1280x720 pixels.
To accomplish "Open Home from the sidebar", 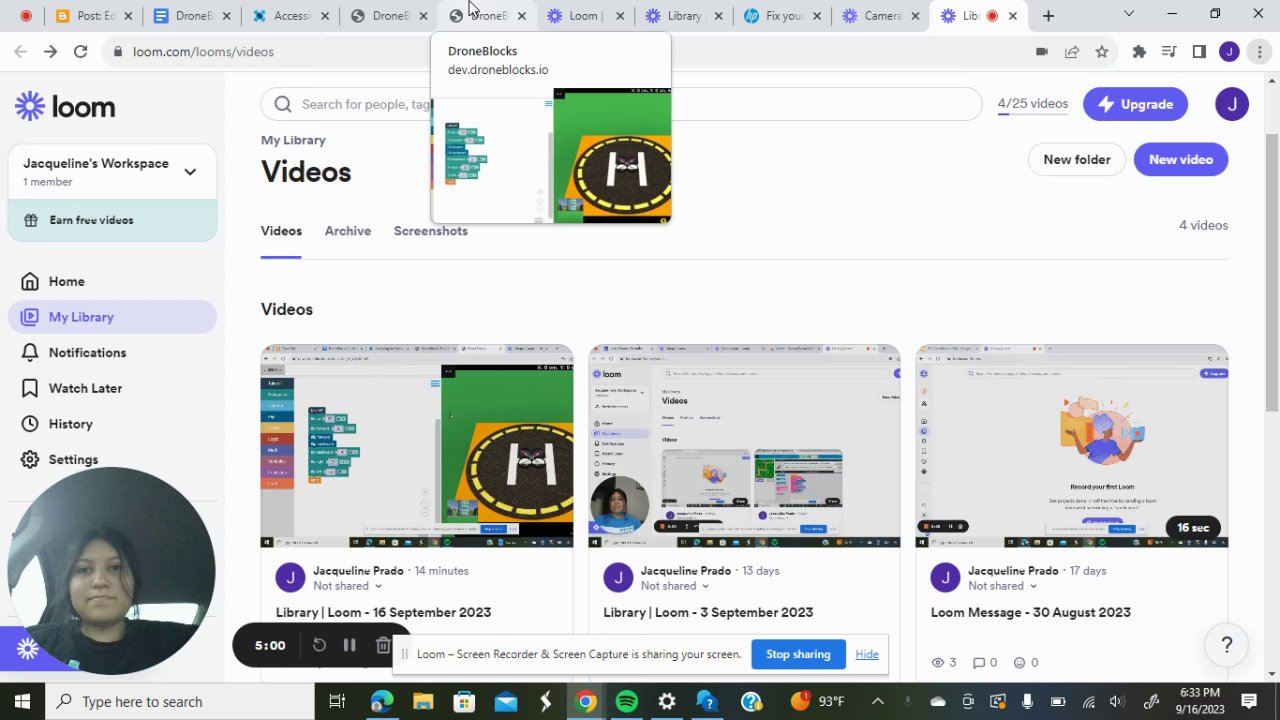I will pos(66,281).
